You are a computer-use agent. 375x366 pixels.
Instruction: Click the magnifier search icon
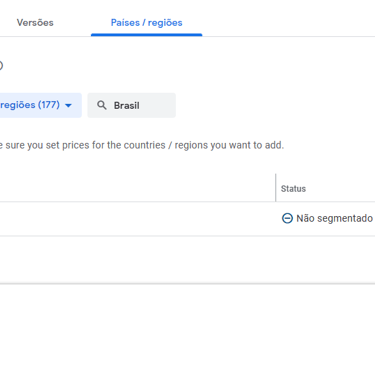(102, 105)
